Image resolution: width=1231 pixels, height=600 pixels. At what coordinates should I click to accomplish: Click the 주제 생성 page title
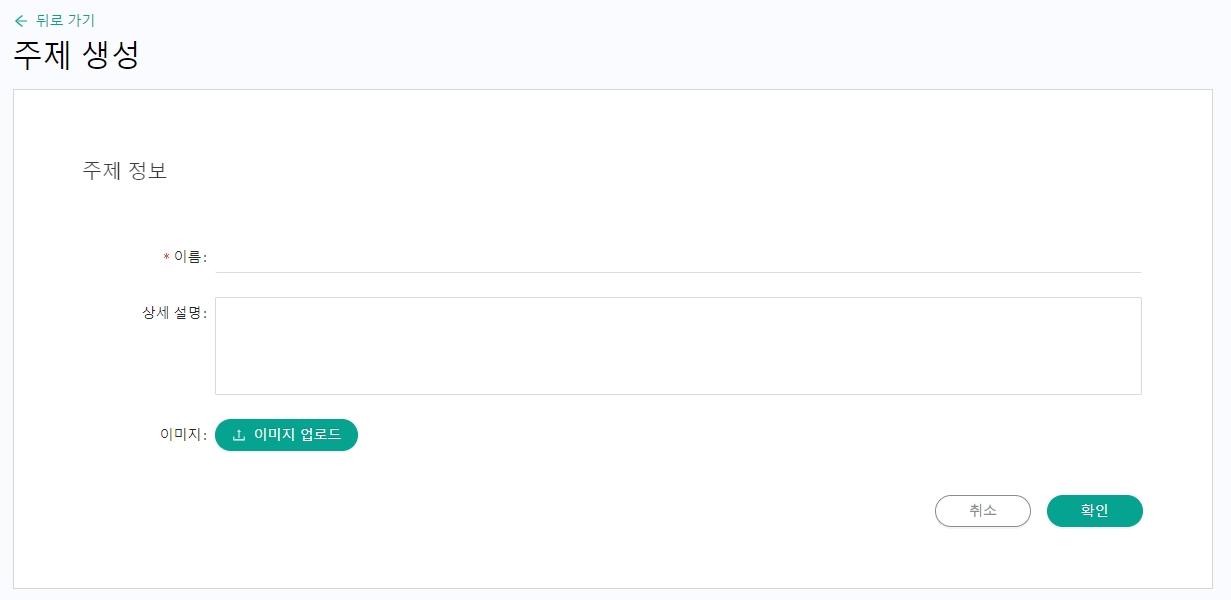pos(76,55)
